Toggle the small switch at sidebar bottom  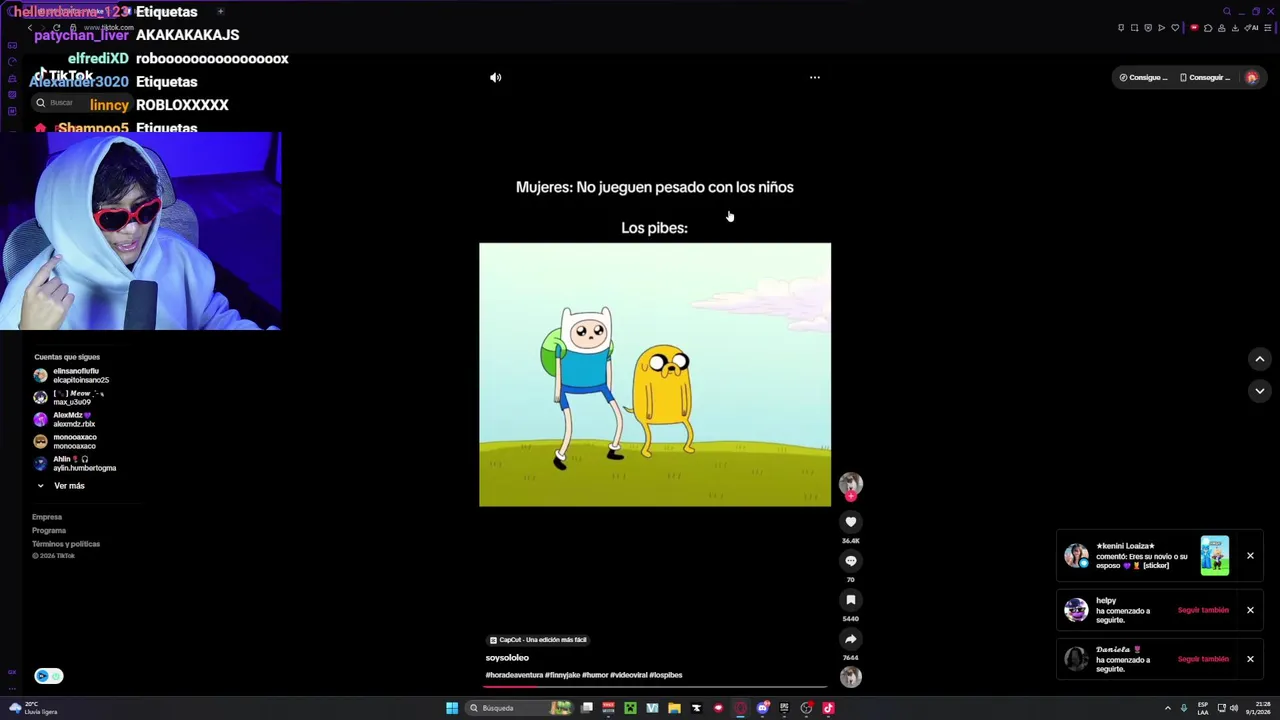click(49, 676)
